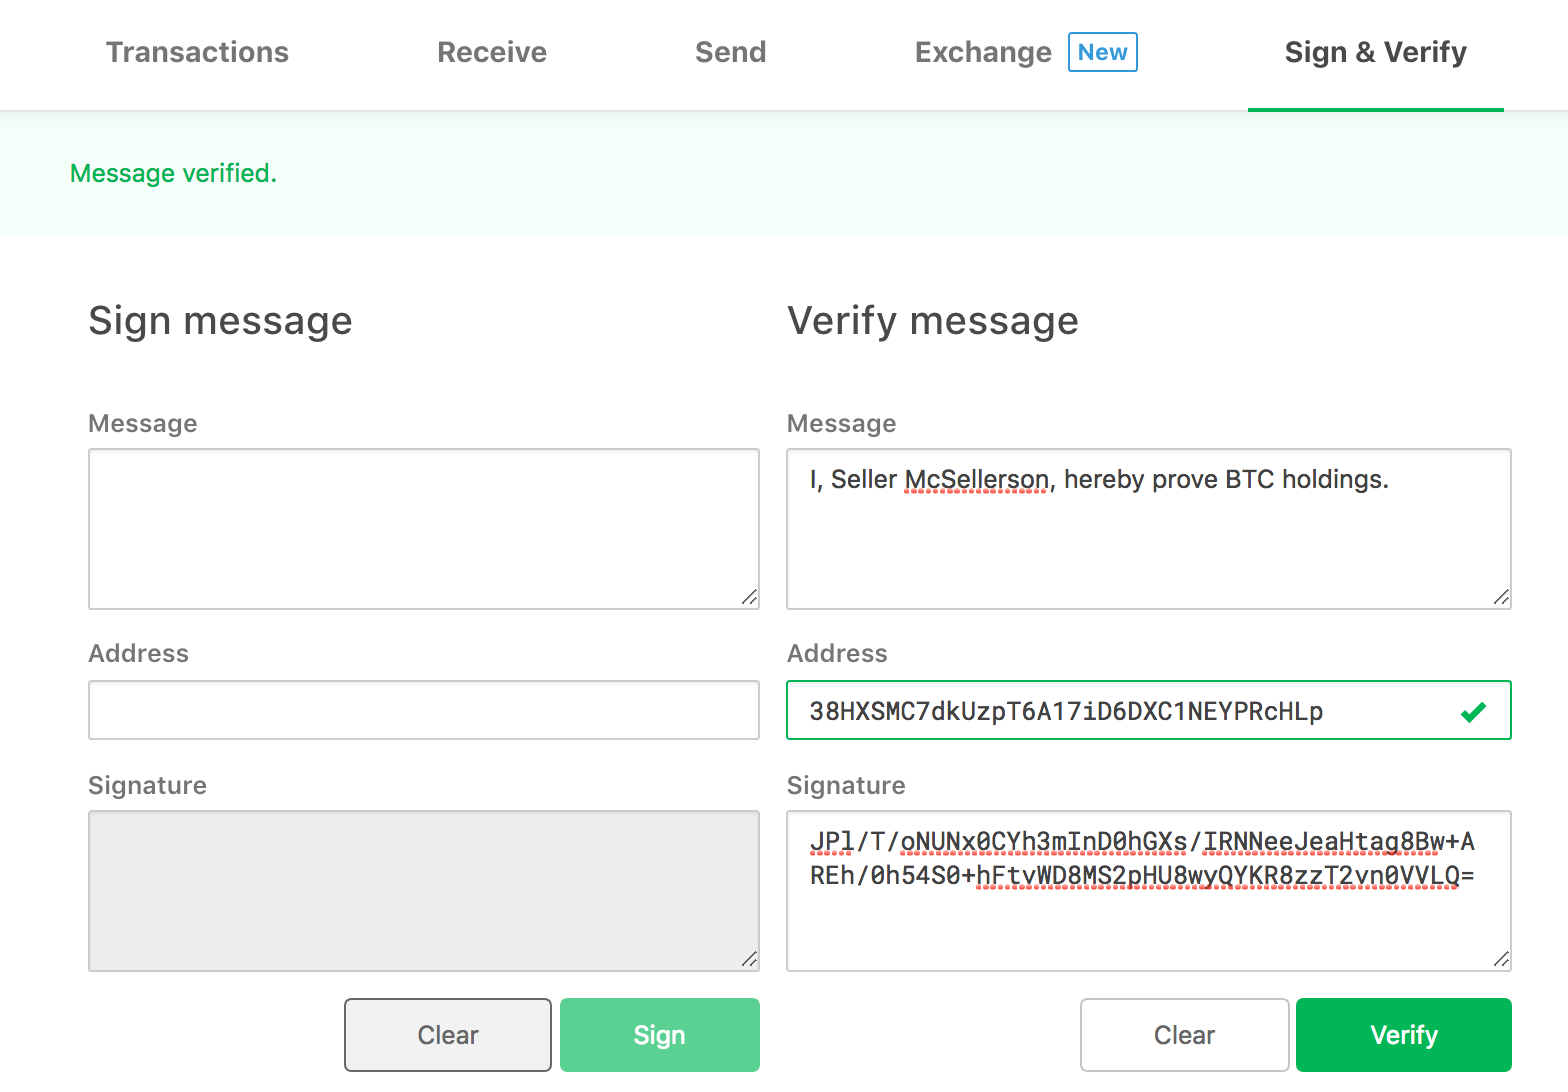Select the Sign & Verify tab
This screenshot has width=1568, height=1092.
pos(1375,52)
